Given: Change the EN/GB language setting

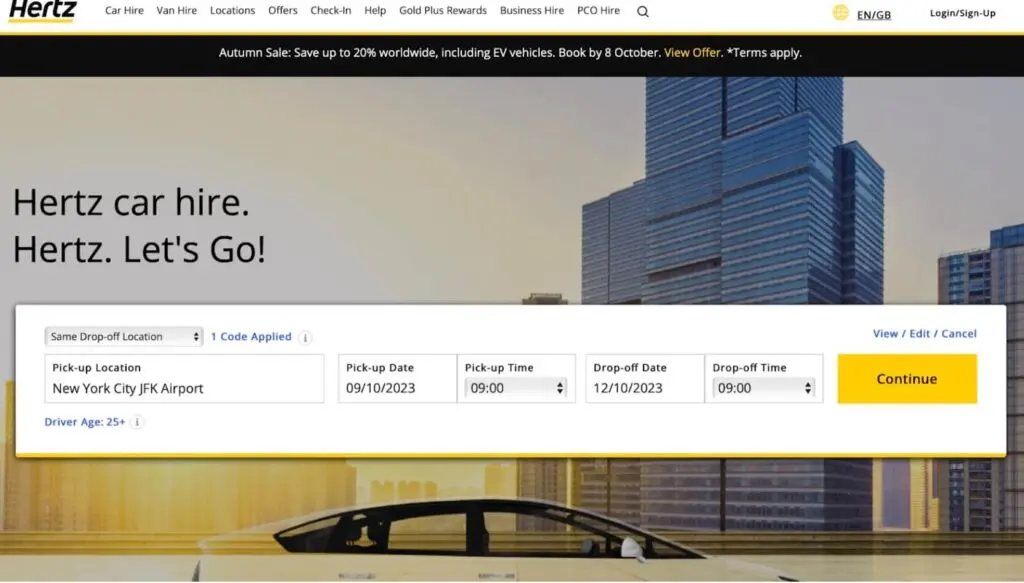Looking at the screenshot, I should point(874,14).
